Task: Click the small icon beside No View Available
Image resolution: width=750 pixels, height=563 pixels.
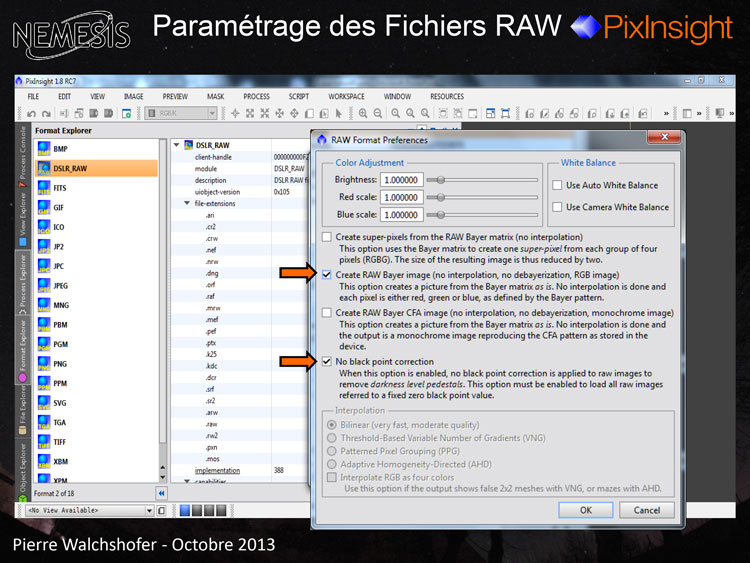Action: pos(162,510)
